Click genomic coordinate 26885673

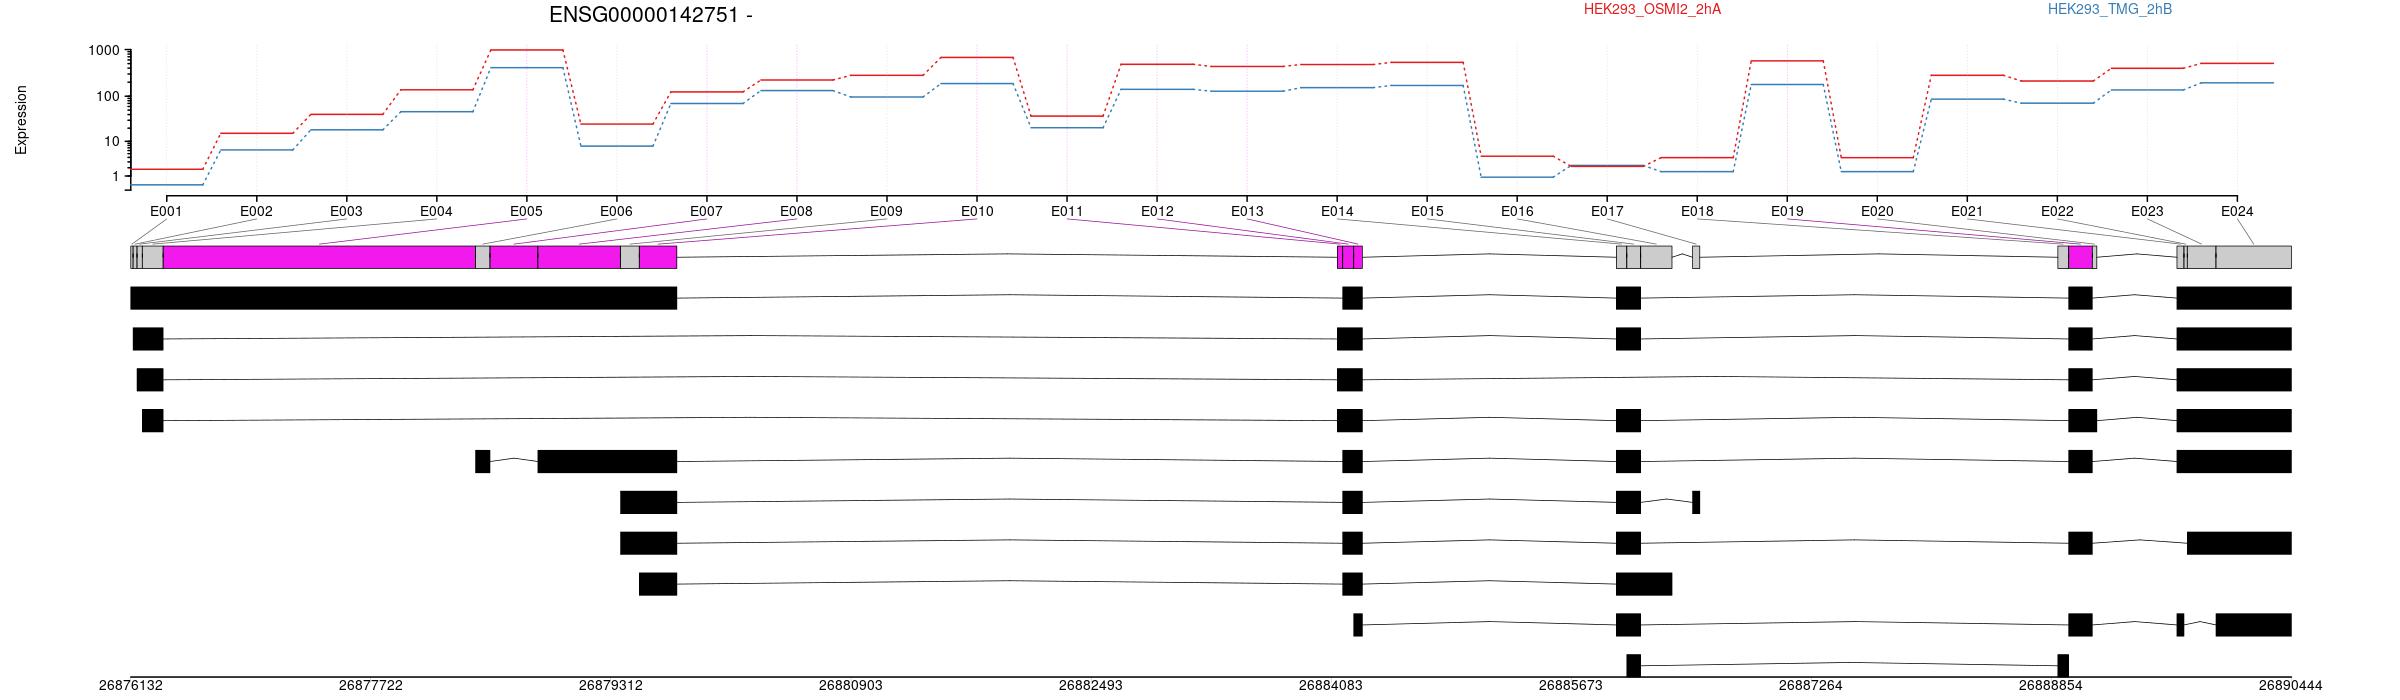click(1571, 686)
